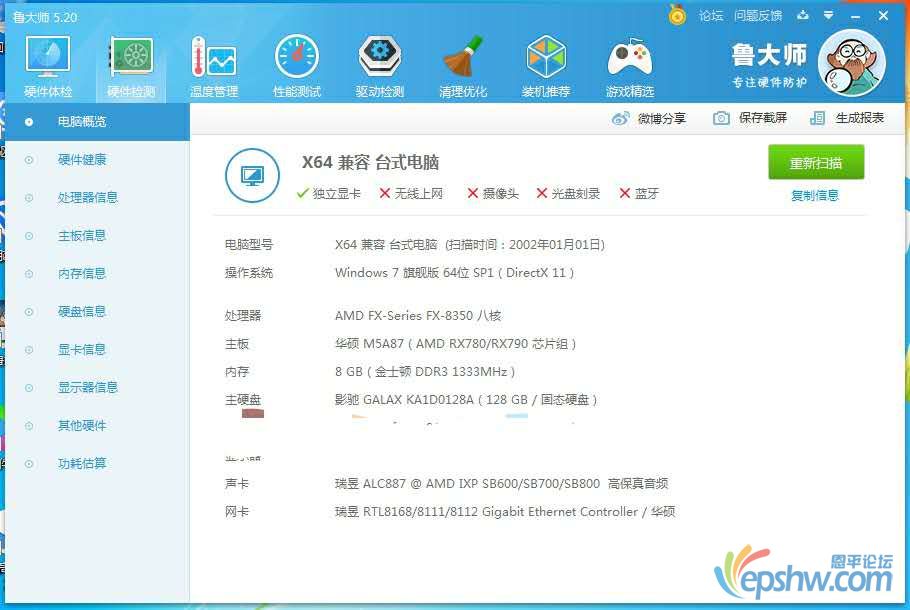910x610 pixels.
Task: Click the Weibo share icon
Action: 620,118
